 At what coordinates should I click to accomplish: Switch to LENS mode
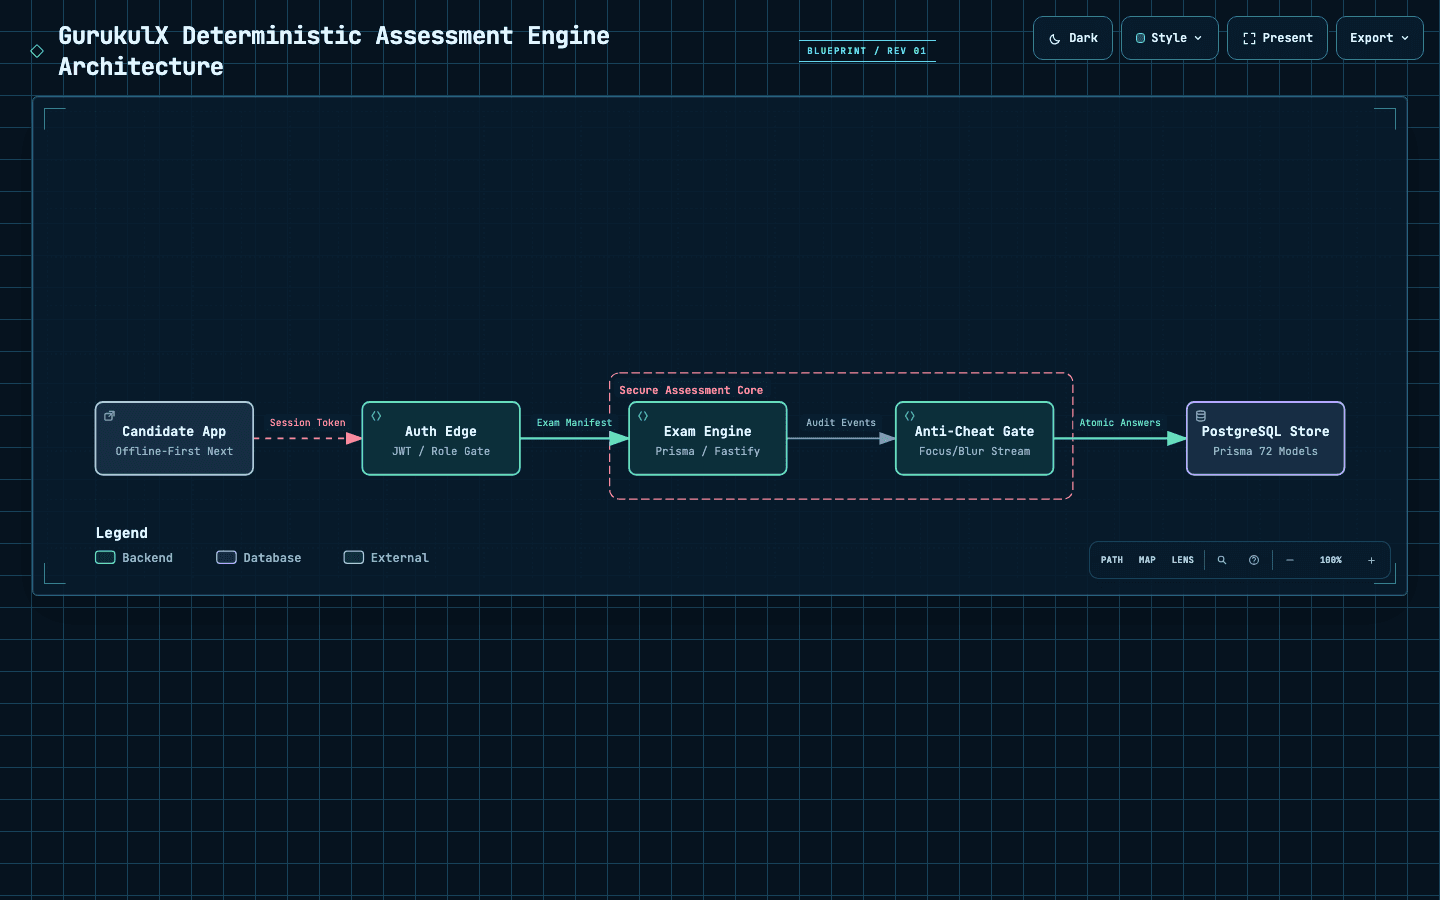[1183, 560]
